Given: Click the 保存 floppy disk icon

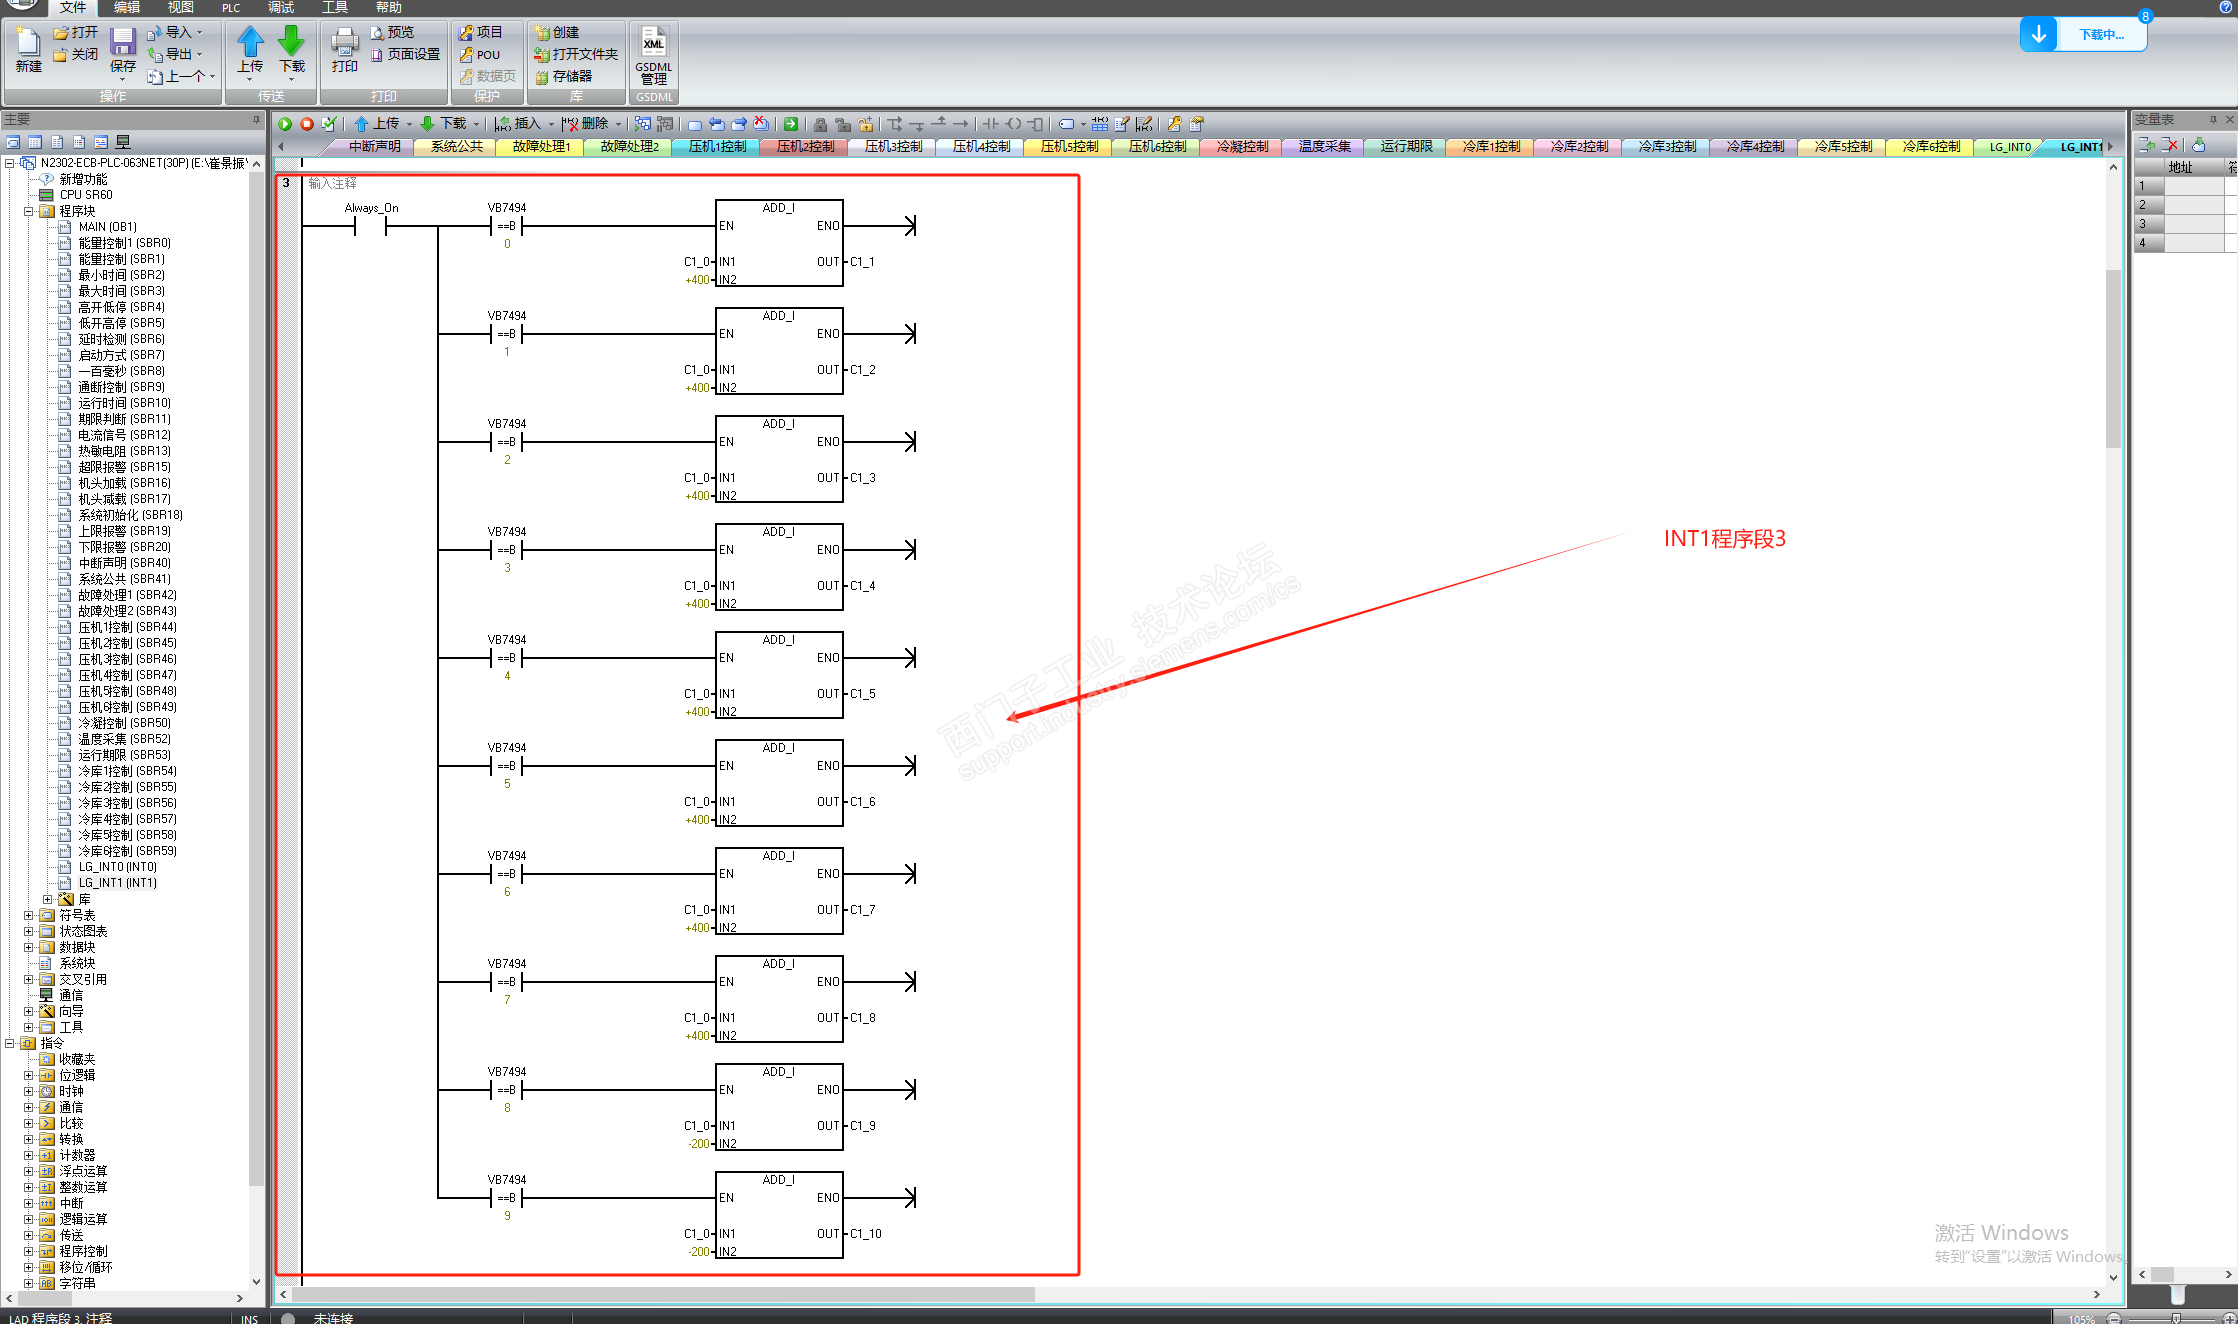Looking at the screenshot, I should (122, 43).
